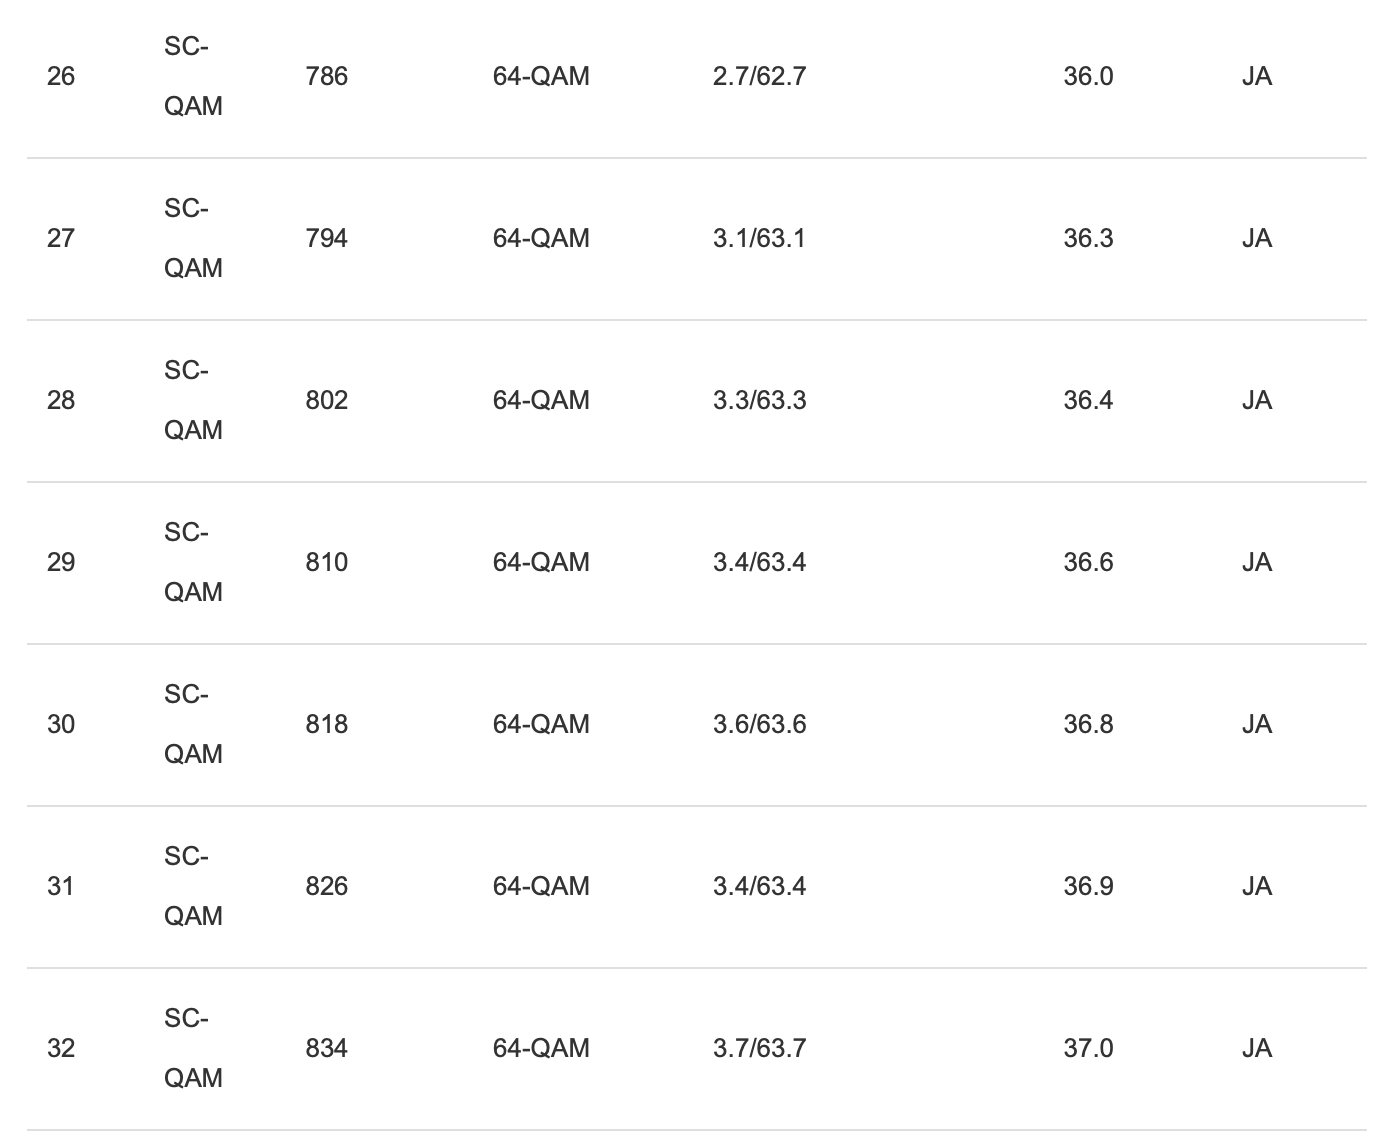The image size is (1378, 1142).
Task: Select 3.1/63.1 power reading
Action: coord(759,239)
